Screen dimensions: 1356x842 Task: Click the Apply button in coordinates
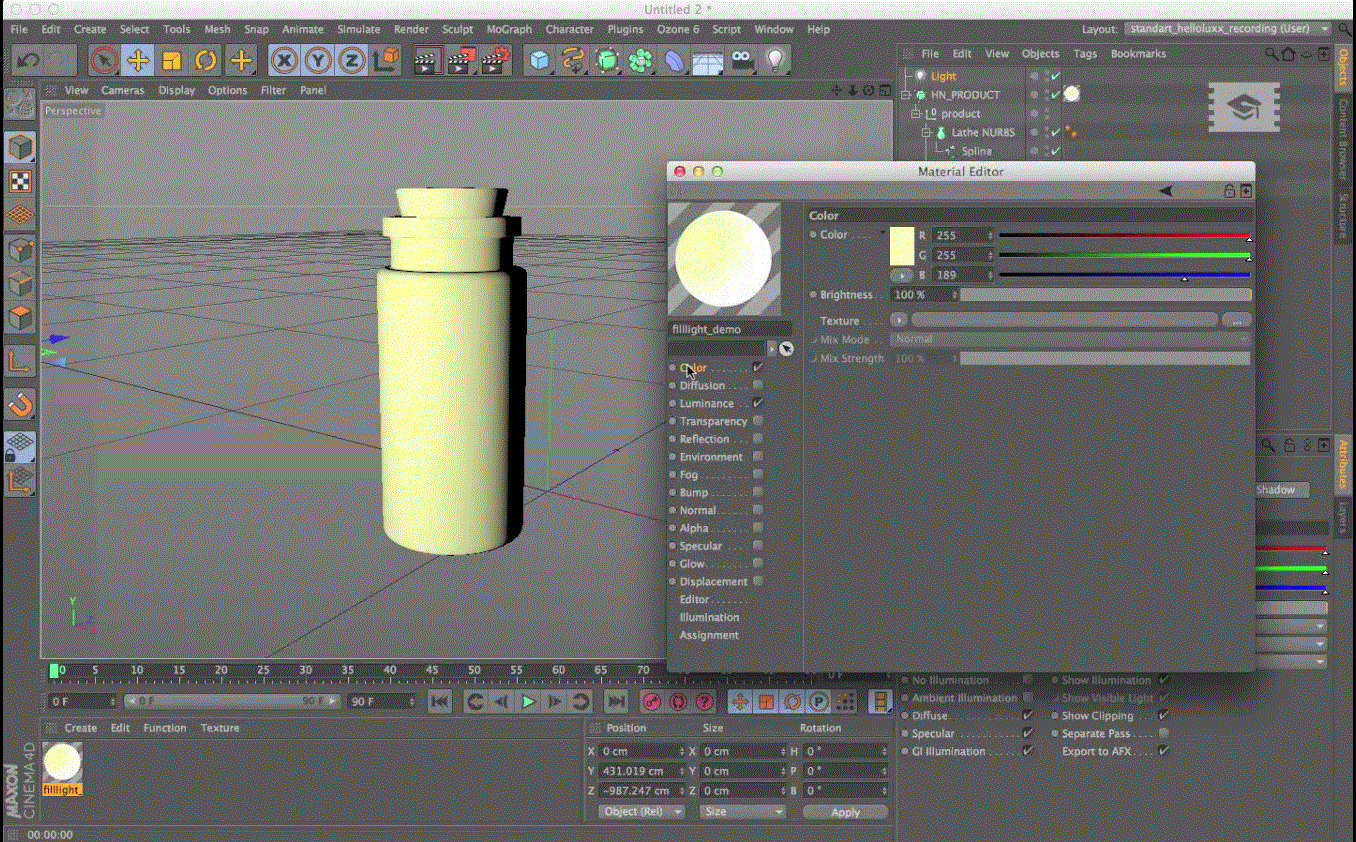tap(845, 812)
